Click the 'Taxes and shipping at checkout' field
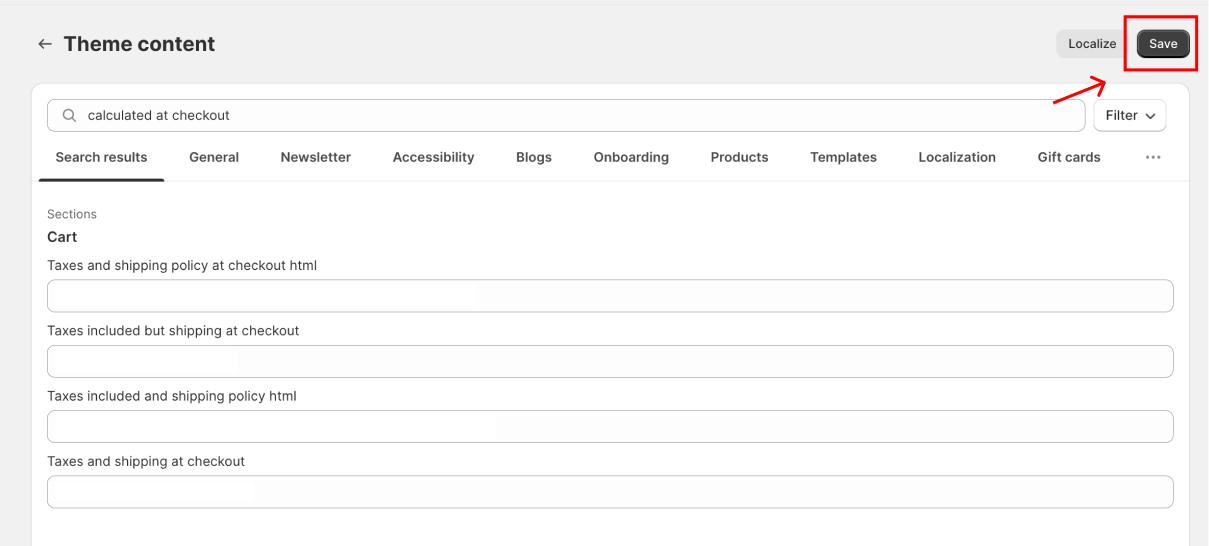 [610, 492]
